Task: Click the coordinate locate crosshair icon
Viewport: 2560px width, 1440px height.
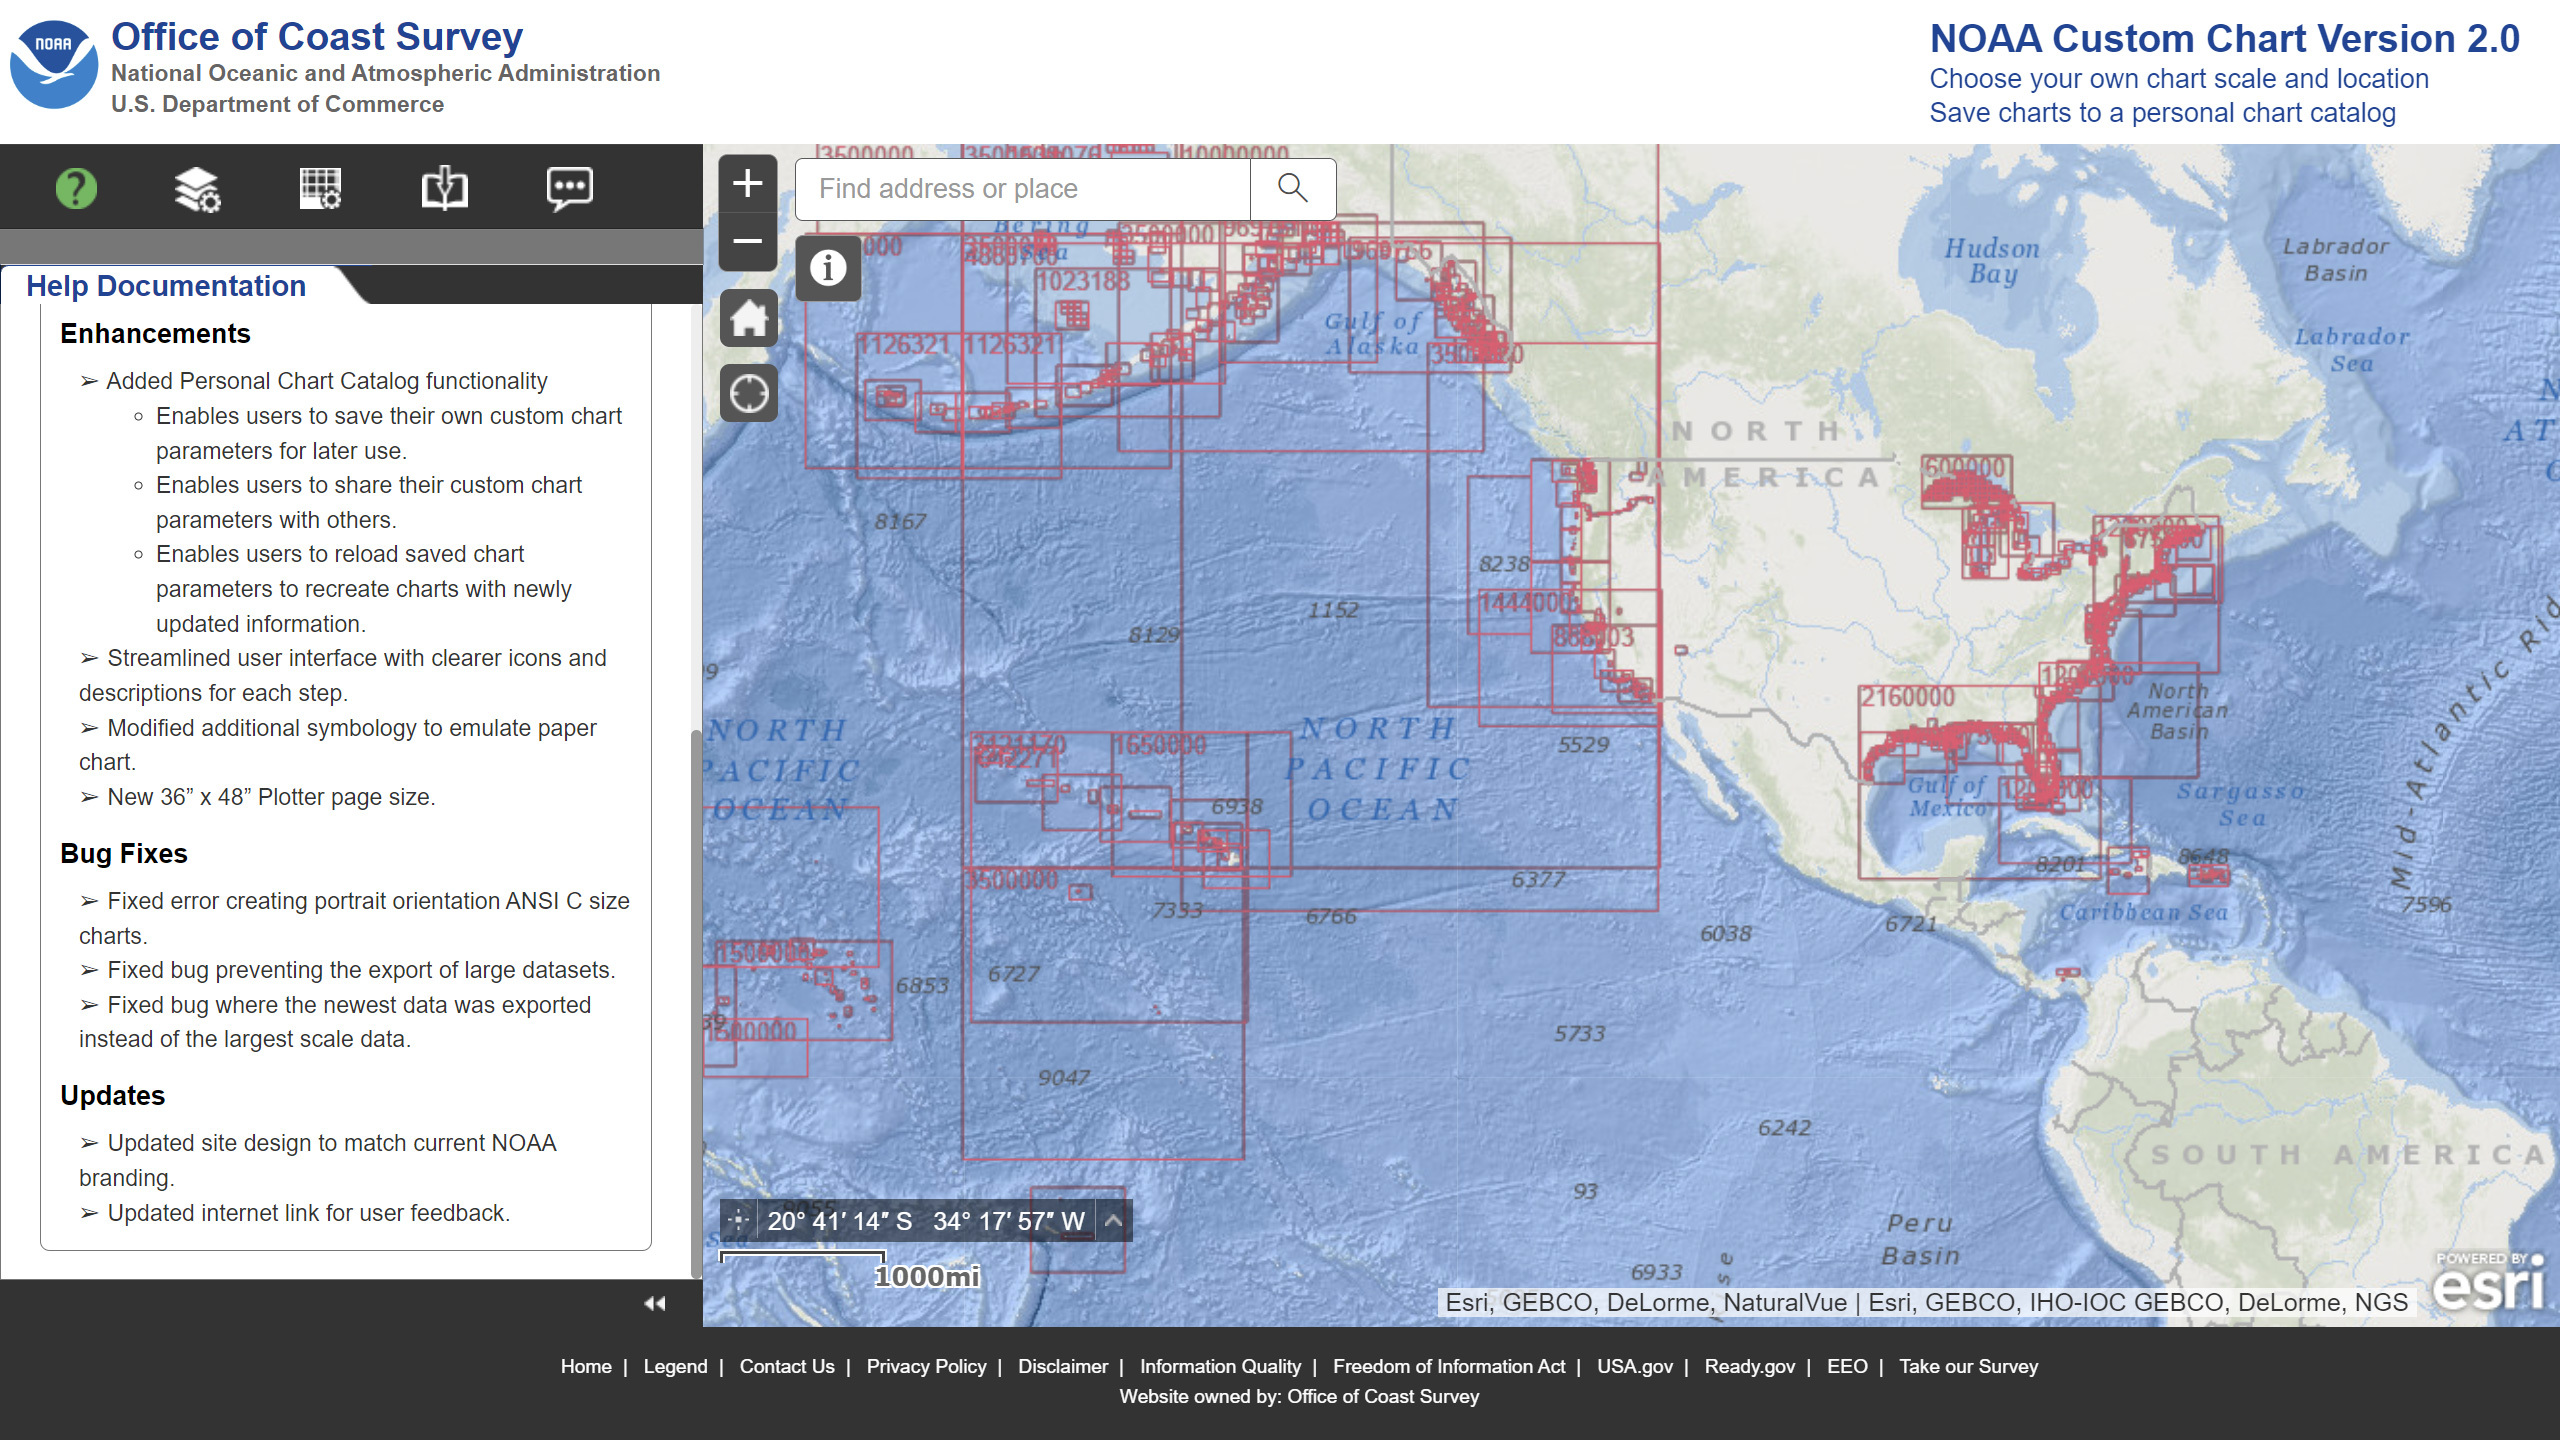Action: click(738, 1220)
